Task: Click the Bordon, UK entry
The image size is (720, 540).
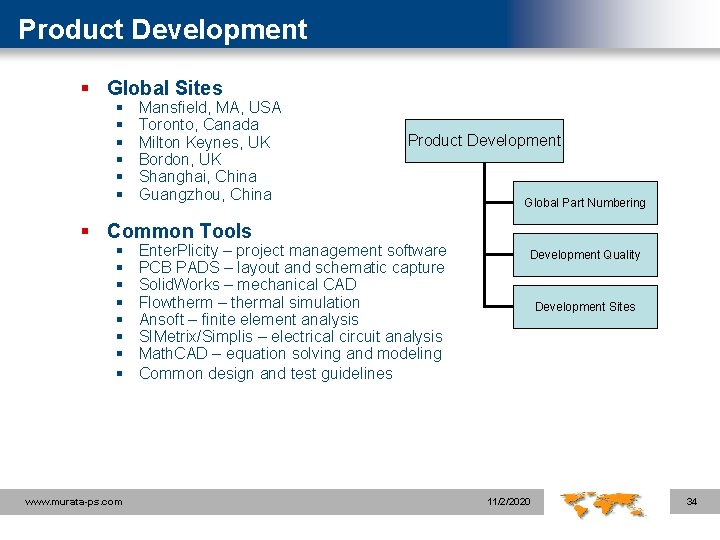Action: pyautogui.click(x=180, y=159)
